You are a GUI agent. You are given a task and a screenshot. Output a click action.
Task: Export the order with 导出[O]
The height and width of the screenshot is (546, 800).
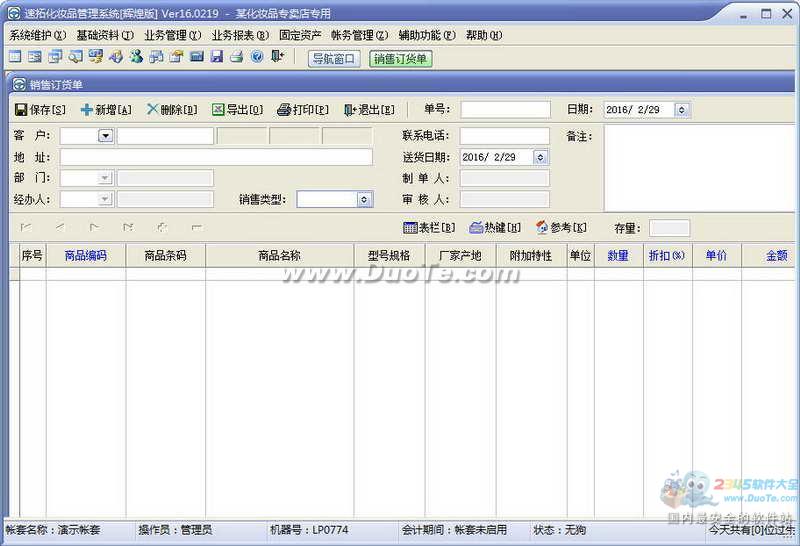(238, 110)
